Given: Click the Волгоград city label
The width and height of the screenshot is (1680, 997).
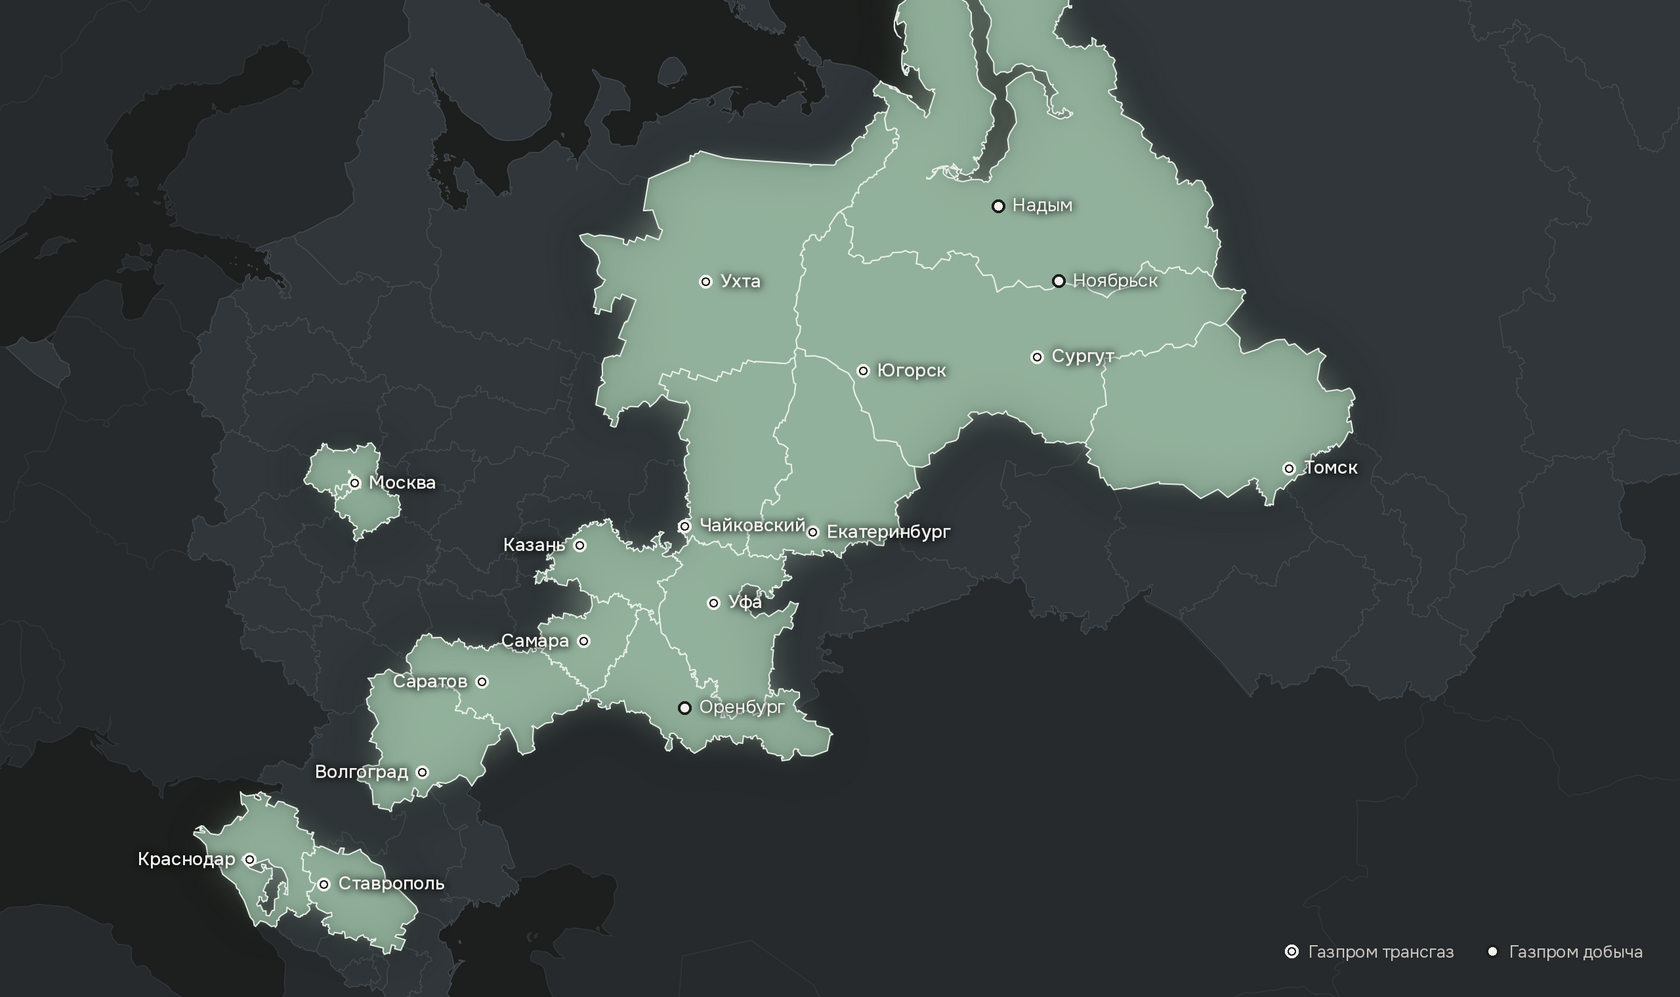Looking at the screenshot, I should (362, 772).
